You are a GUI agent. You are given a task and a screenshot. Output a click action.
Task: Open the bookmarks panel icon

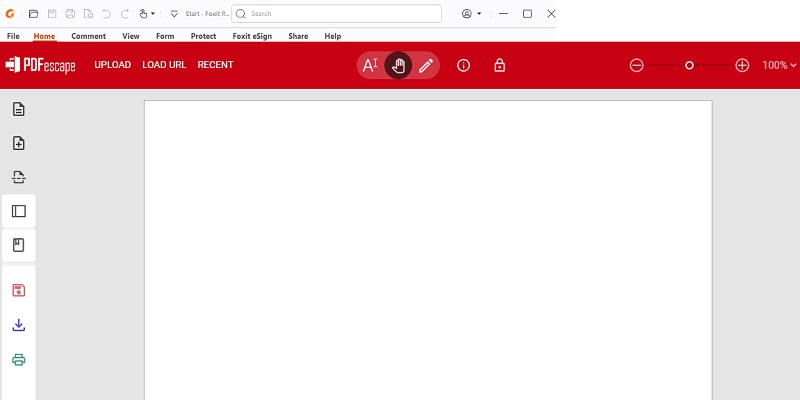click(19, 245)
